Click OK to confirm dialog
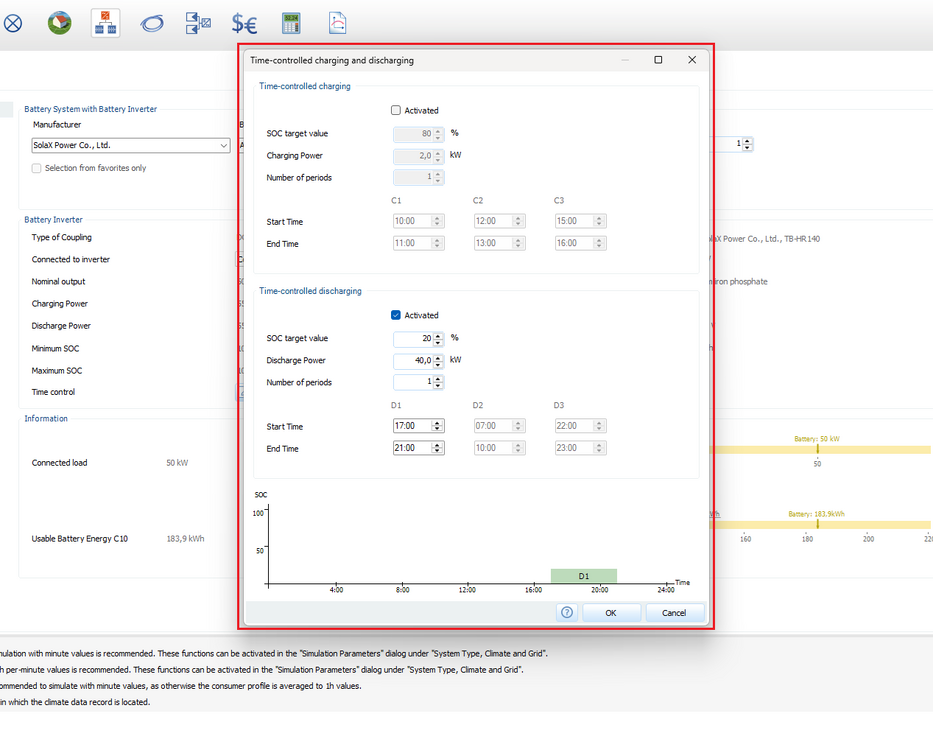Image resolution: width=933 pixels, height=750 pixels. pyautogui.click(x=611, y=612)
